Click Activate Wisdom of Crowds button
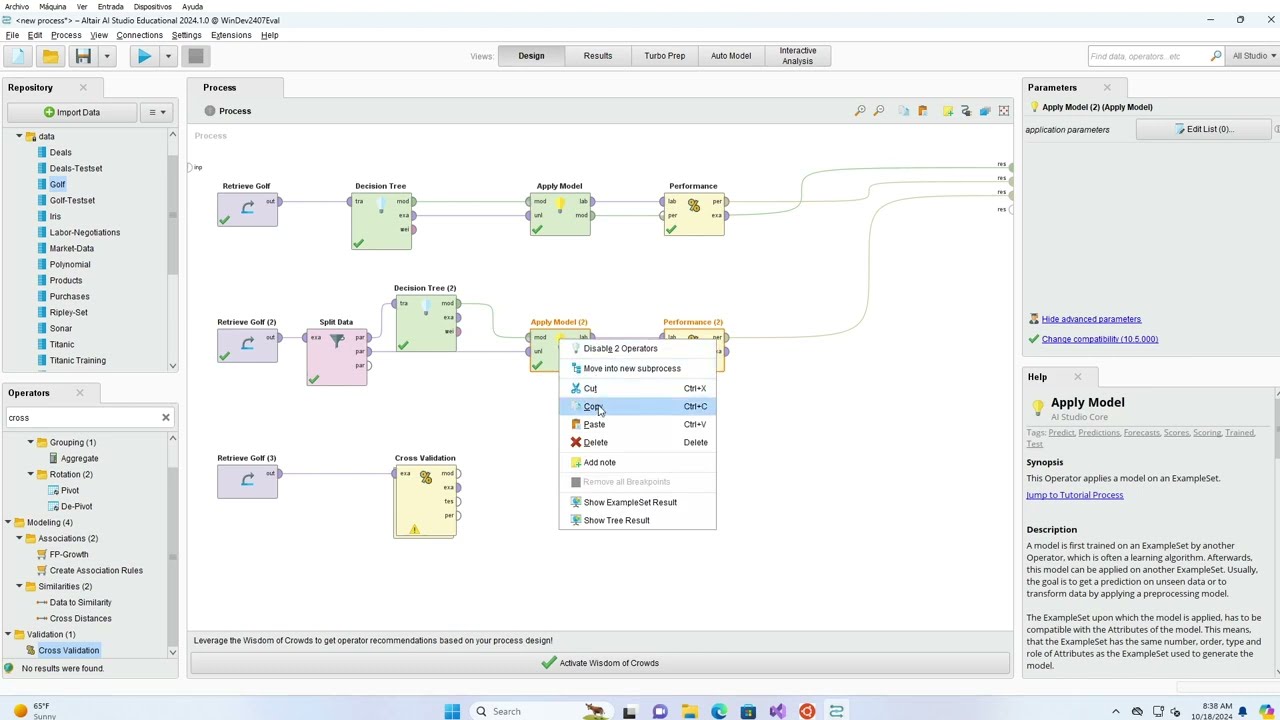This screenshot has height=720, width=1280. click(600, 663)
